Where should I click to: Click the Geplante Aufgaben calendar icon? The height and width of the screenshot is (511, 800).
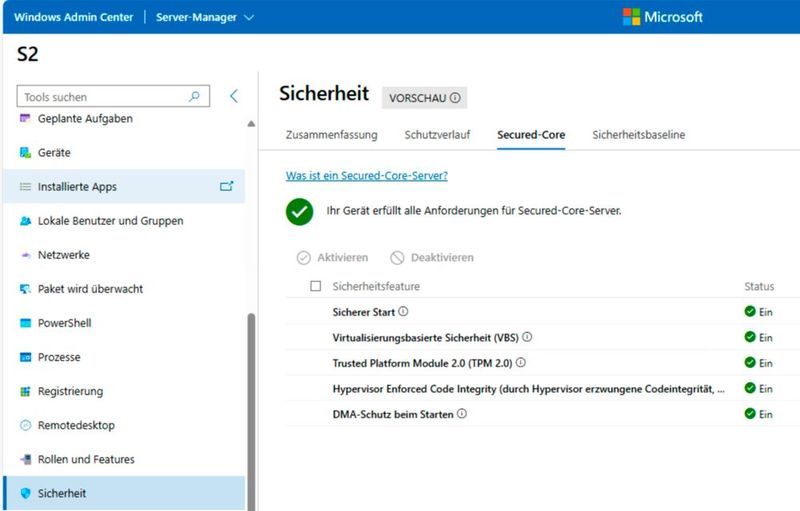tap(25, 118)
